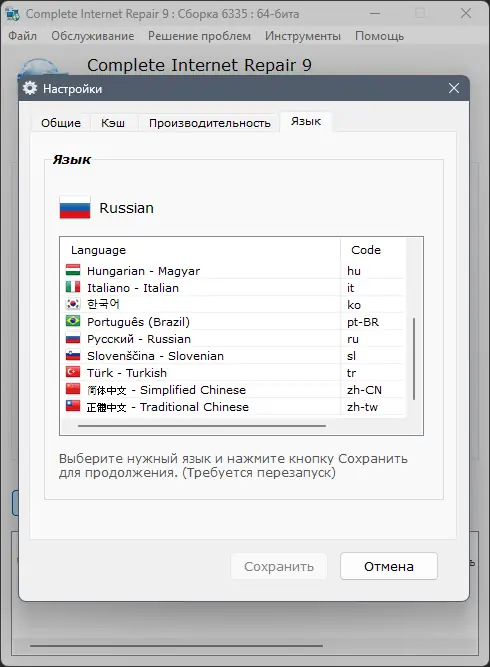Click the horizontal scrollbar of language list
490x667 pixels.
pyautogui.click(x=202, y=425)
